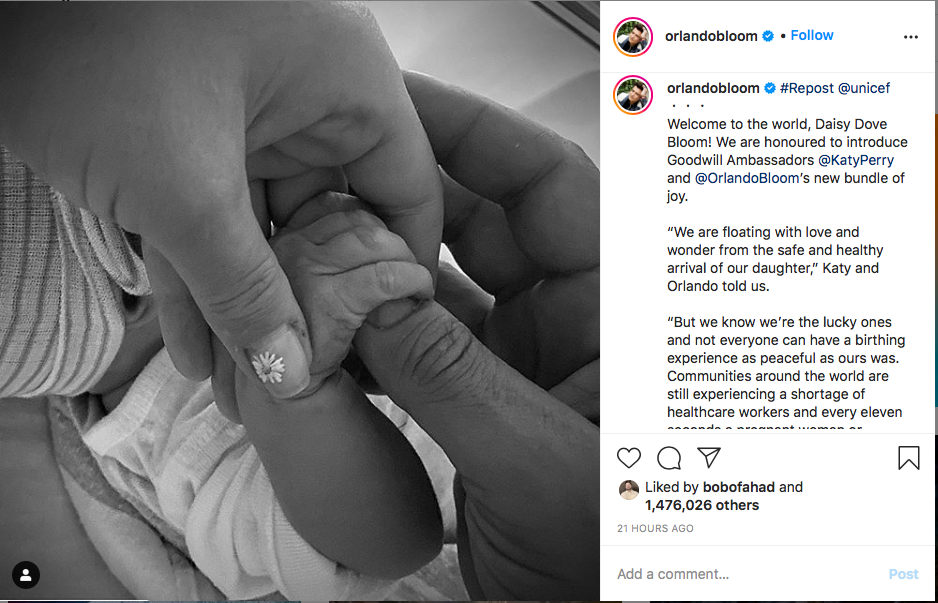Open bobofahad's small profile avatar
Image resolution: width=938 pixels, height=603 pixels.
(x=629, y=489)
